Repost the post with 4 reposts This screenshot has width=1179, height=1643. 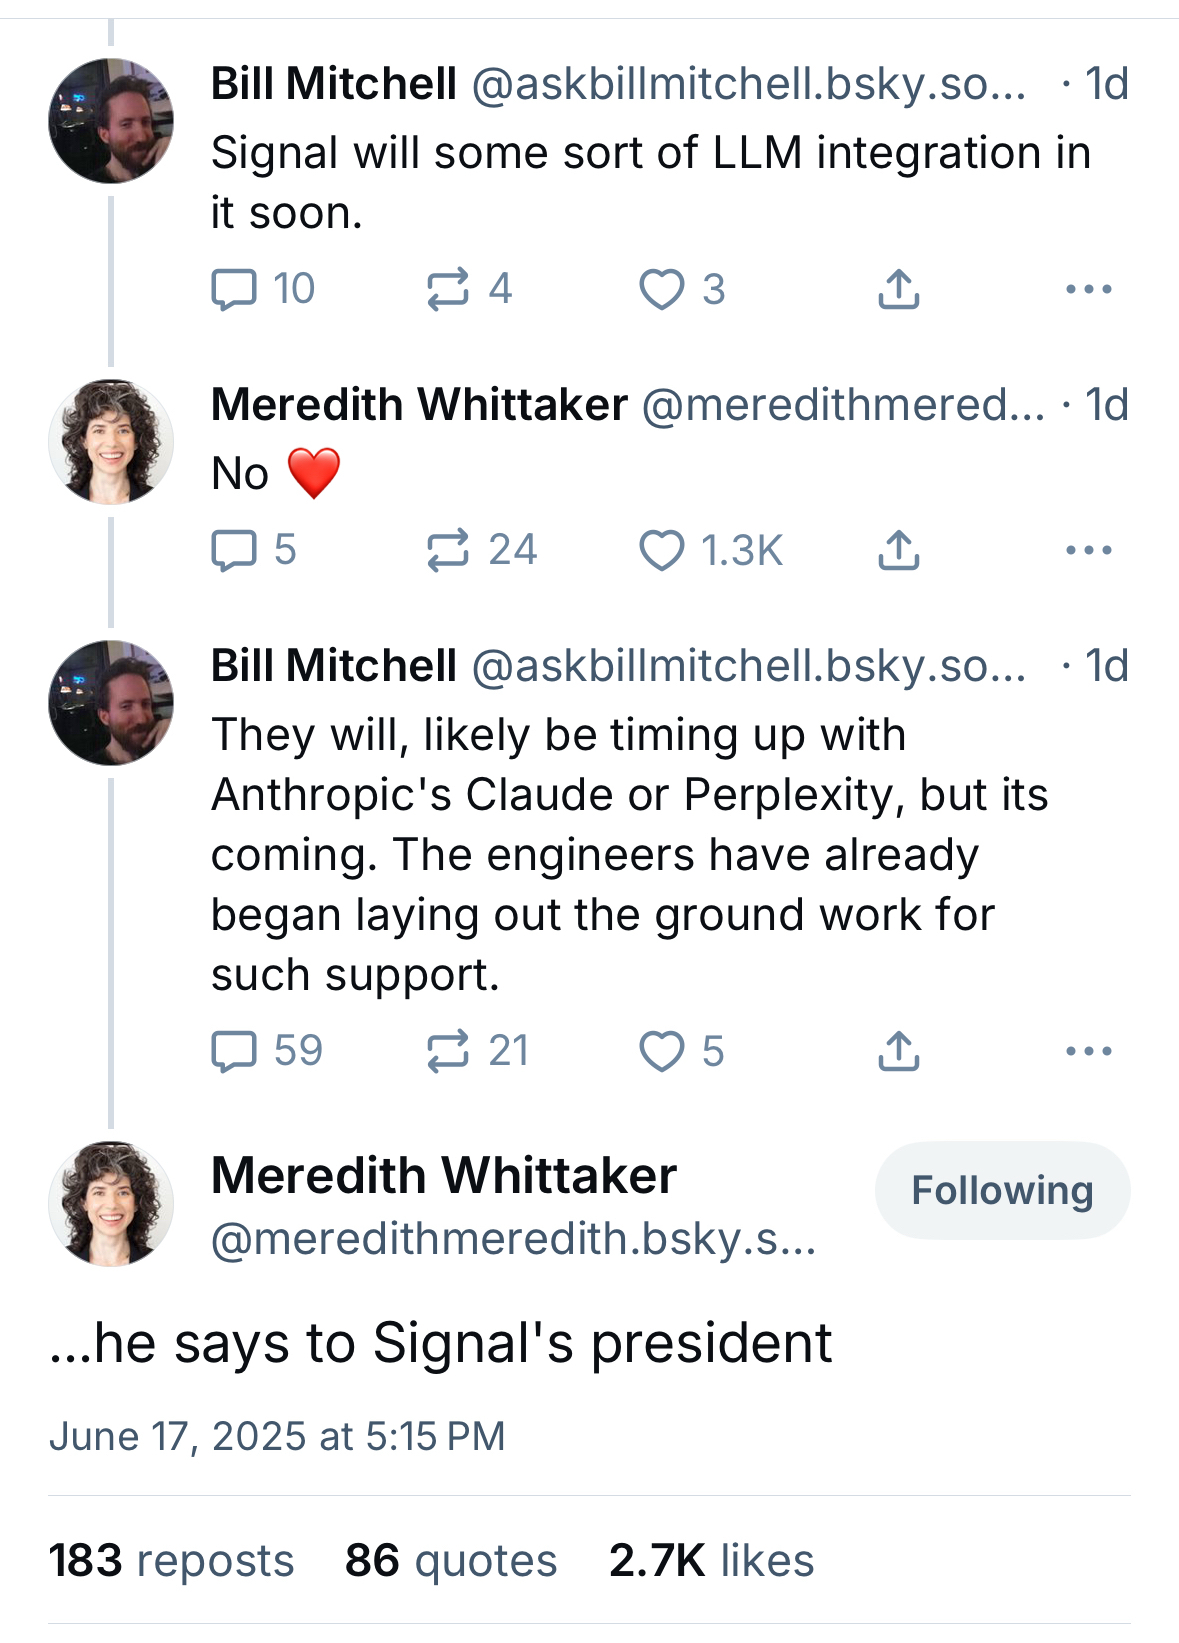[x=447, y=289]
